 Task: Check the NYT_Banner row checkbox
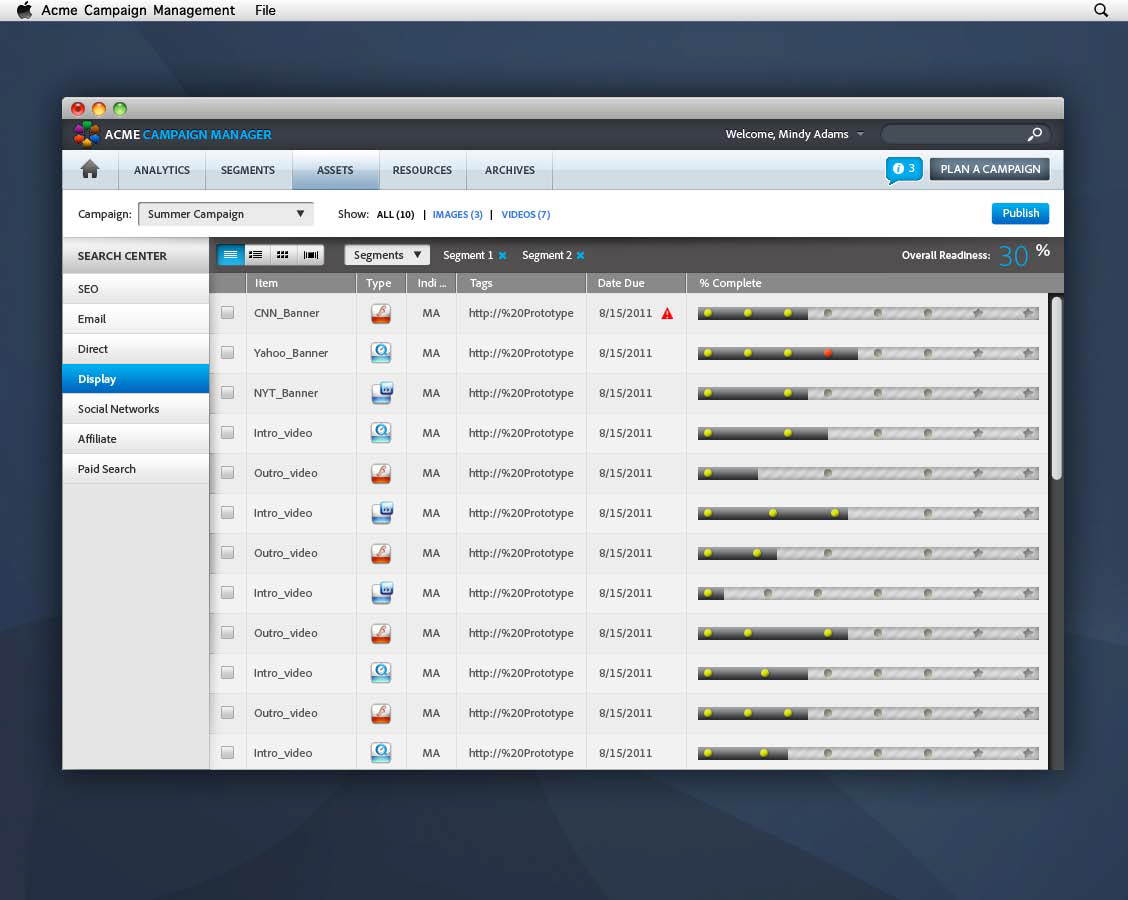tap(227, 392)
